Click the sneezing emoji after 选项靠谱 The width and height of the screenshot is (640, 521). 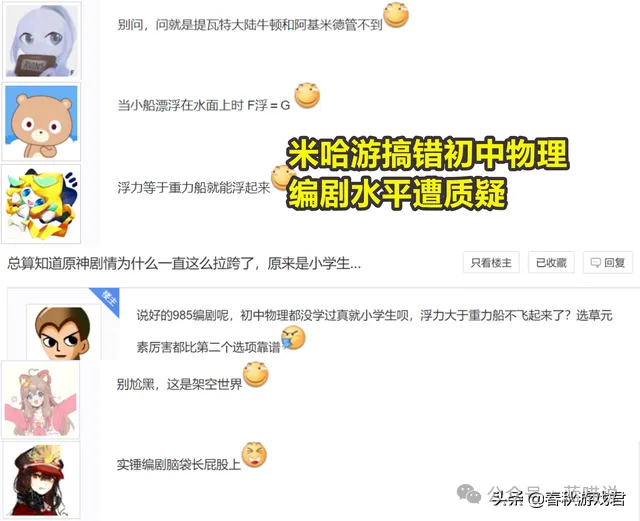click(293, 338)
